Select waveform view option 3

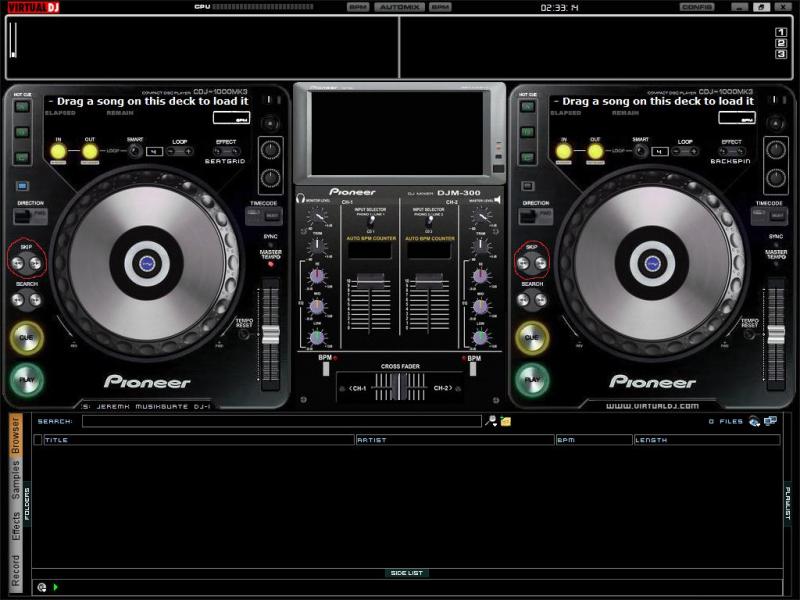click(x=781, y=54)
